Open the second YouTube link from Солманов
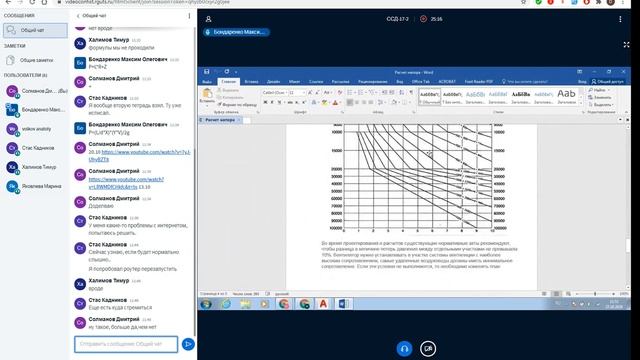The height and width of the screenshot is (360, 640). pyautogui.click(x=126, y=183)
